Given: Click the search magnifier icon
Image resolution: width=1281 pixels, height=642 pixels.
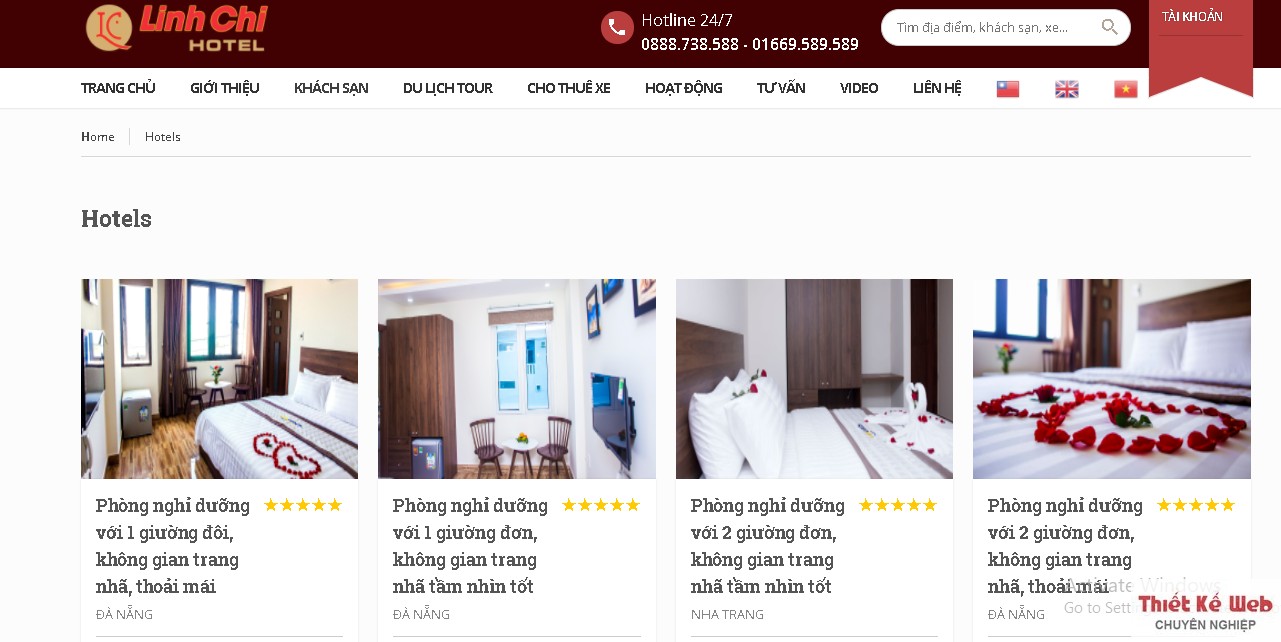Looking at the screenshot, I should [x=1109, y=27].
